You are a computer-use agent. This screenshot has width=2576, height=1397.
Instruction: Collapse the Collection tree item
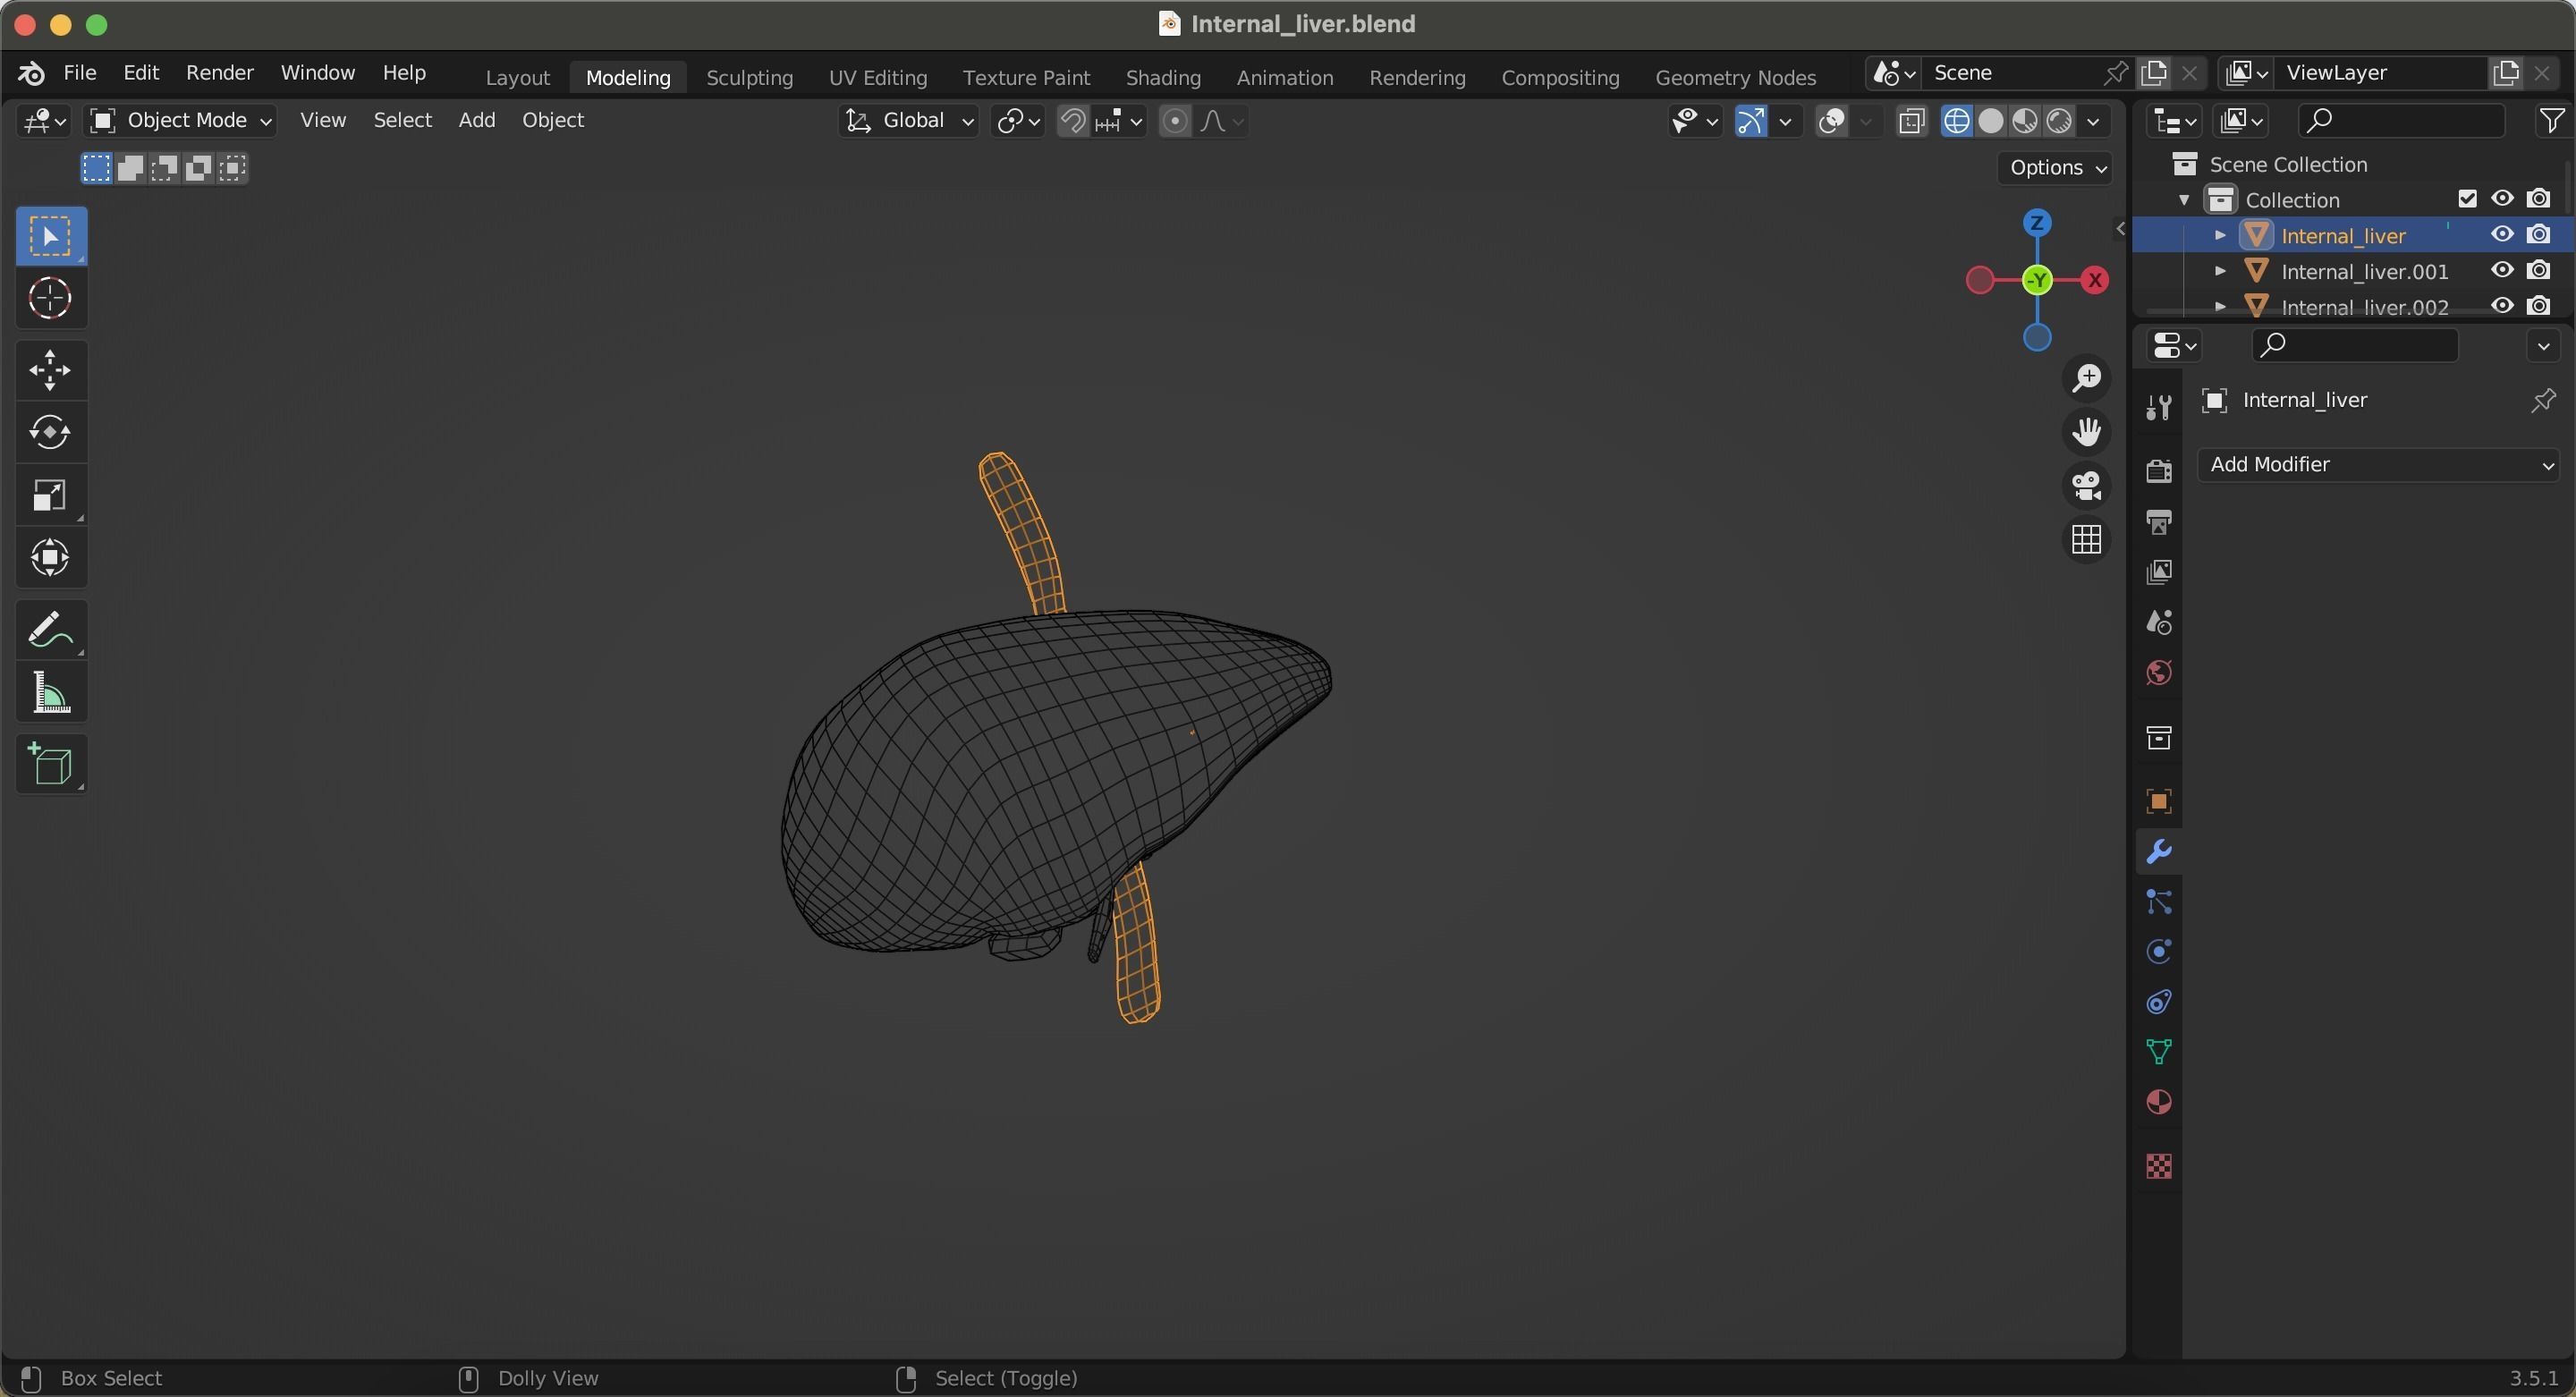(x=2184, y=200)
